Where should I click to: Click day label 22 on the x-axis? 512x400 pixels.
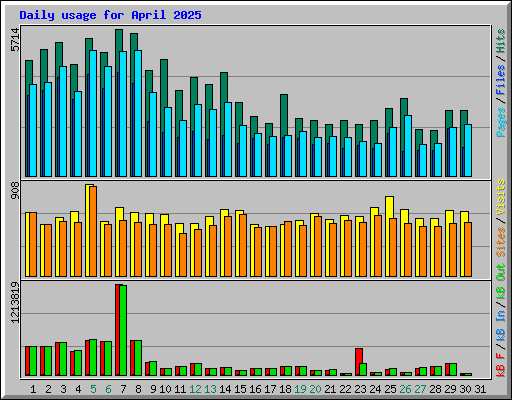pyautogui.click(x=345, y=389)
